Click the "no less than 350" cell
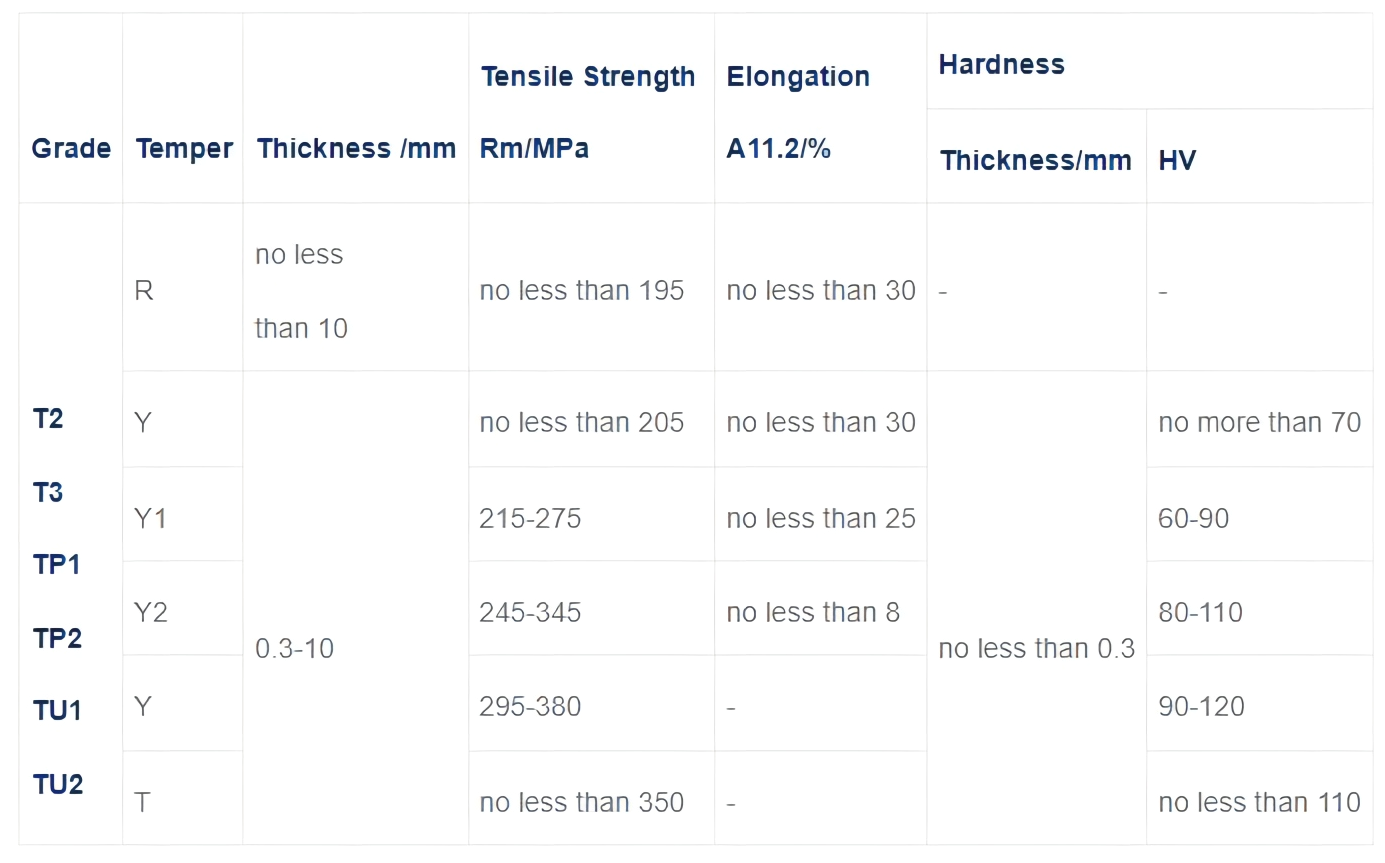 [x=581, y=802]
